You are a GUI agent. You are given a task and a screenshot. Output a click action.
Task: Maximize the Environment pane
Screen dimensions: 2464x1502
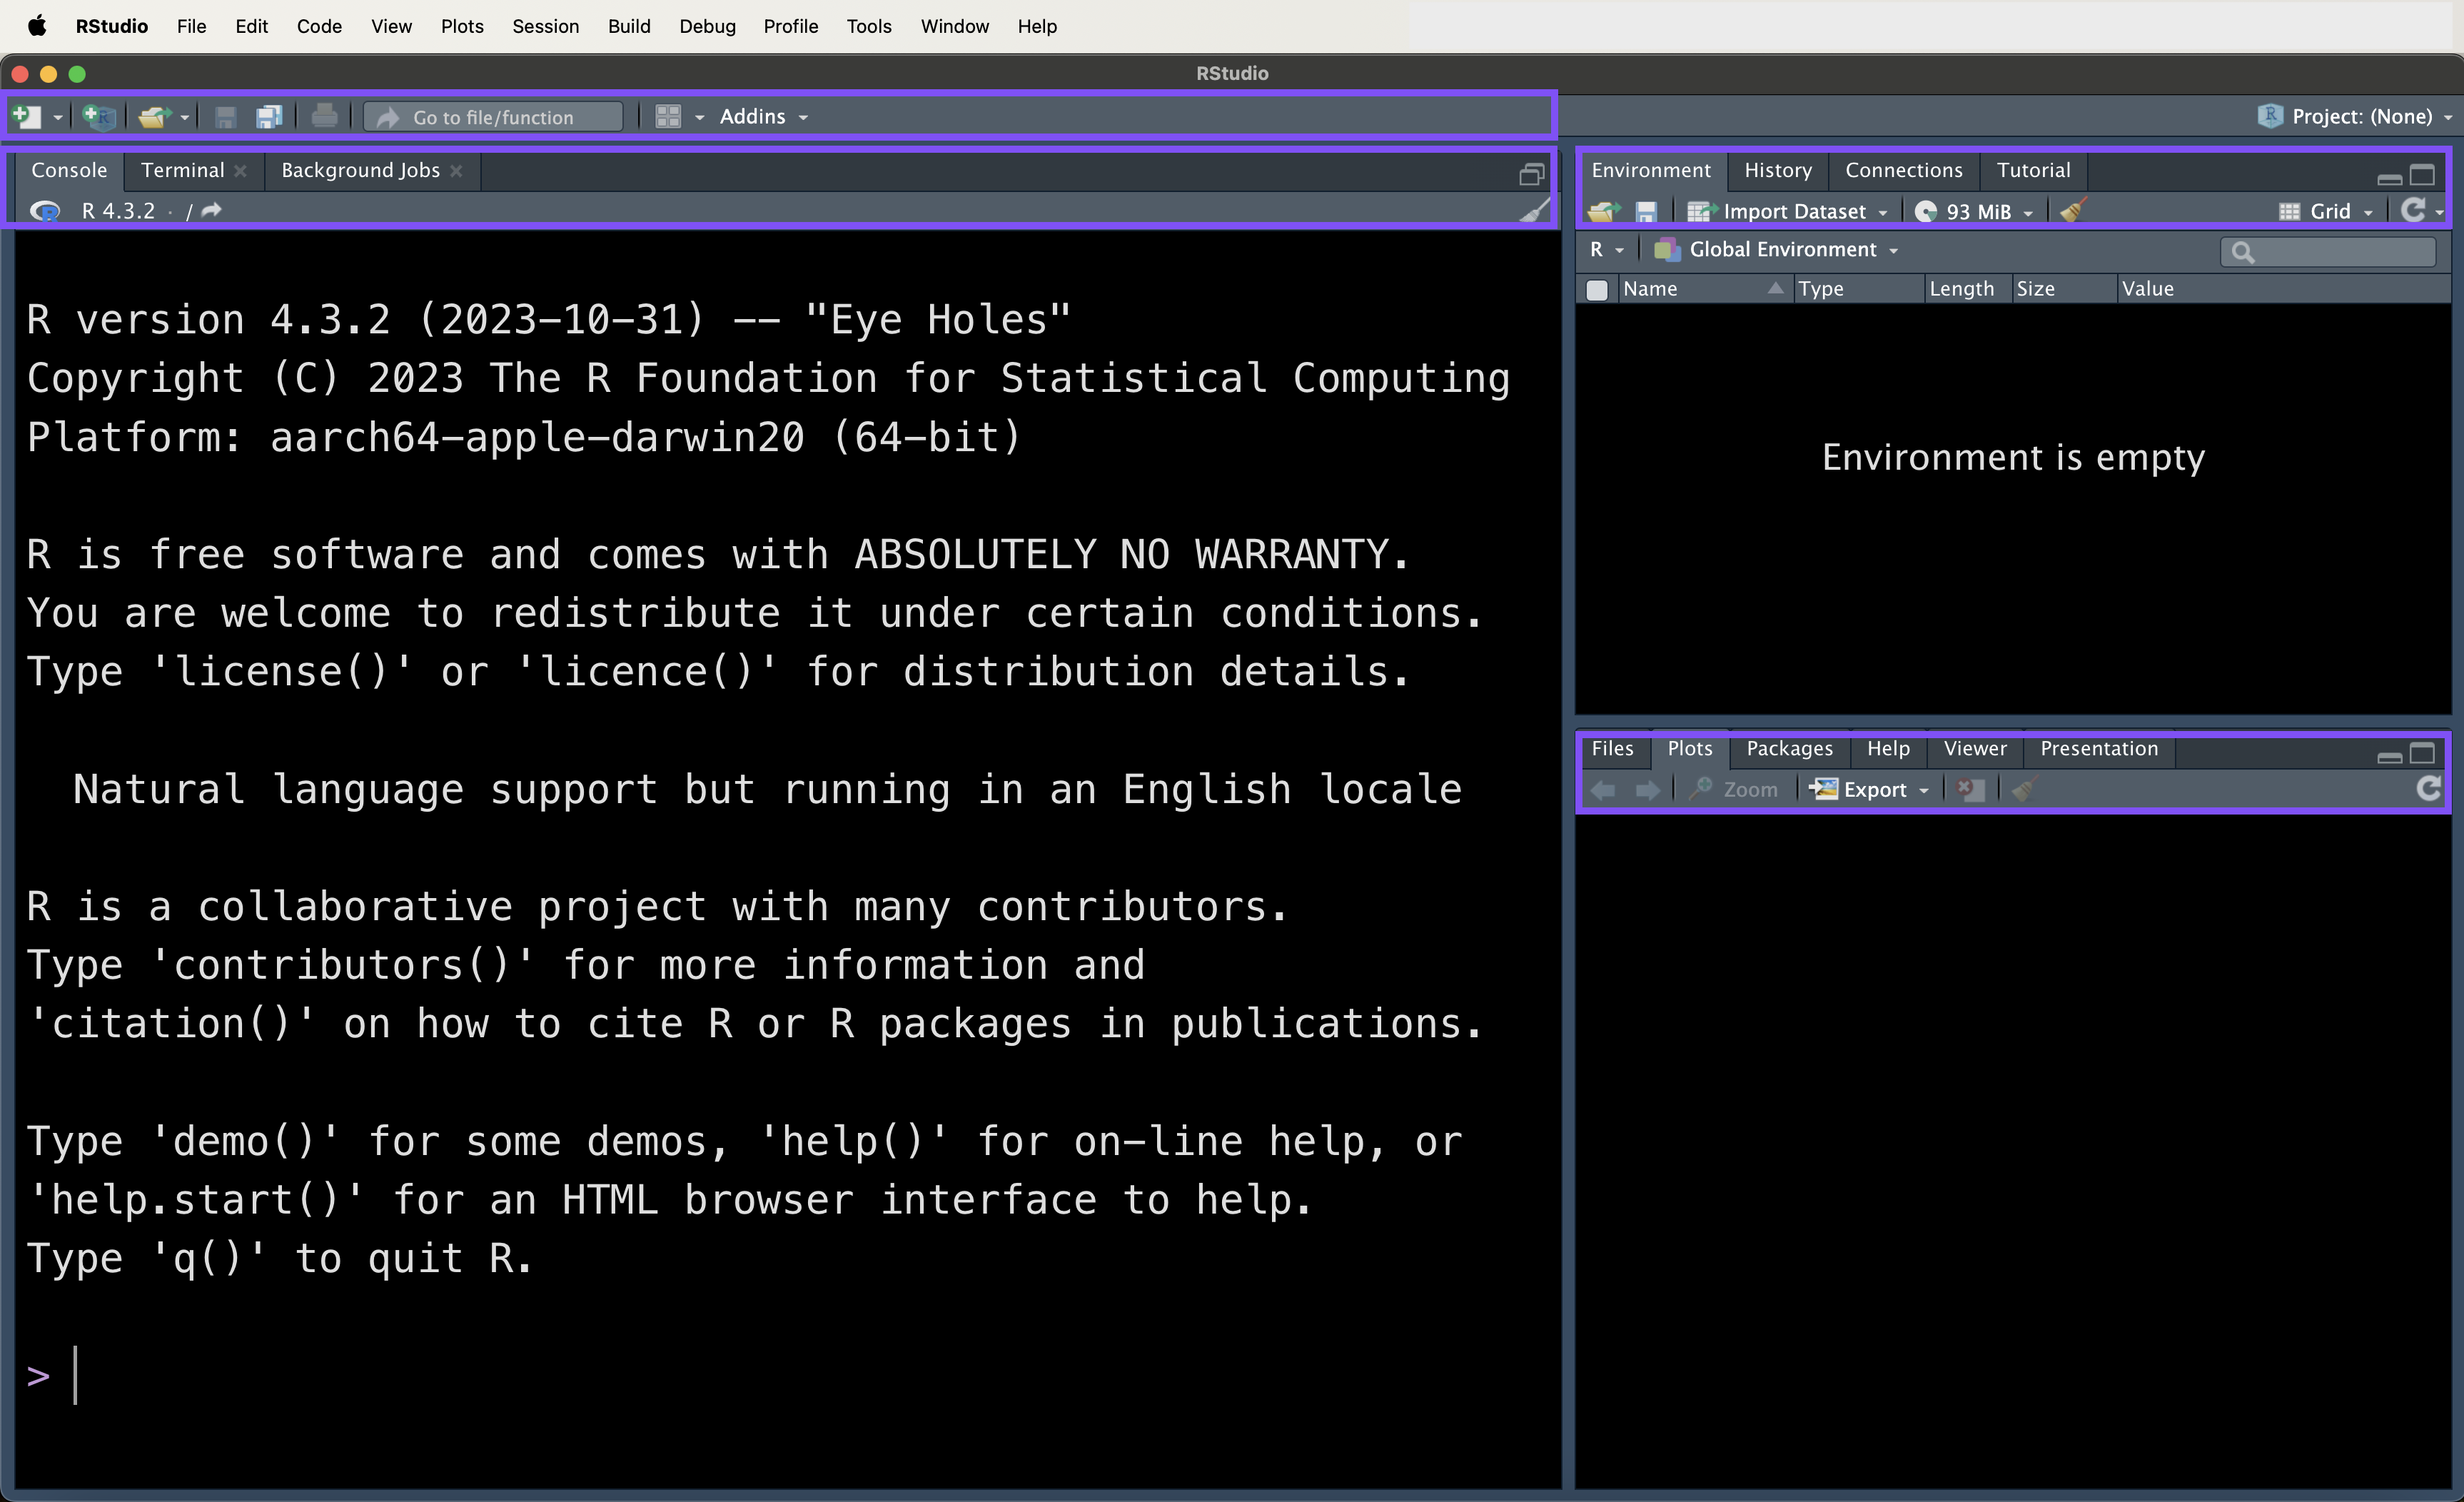pos(2422,175)
